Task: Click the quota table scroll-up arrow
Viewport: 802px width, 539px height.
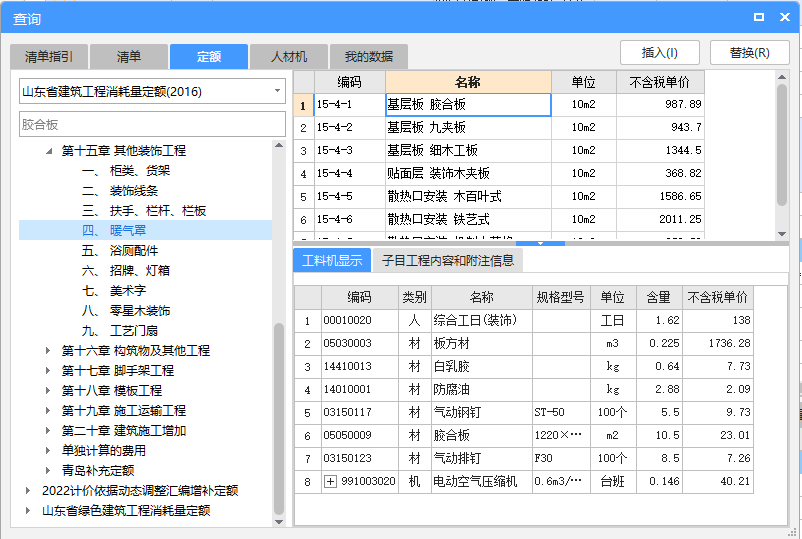Action: (x=782, y=77)
